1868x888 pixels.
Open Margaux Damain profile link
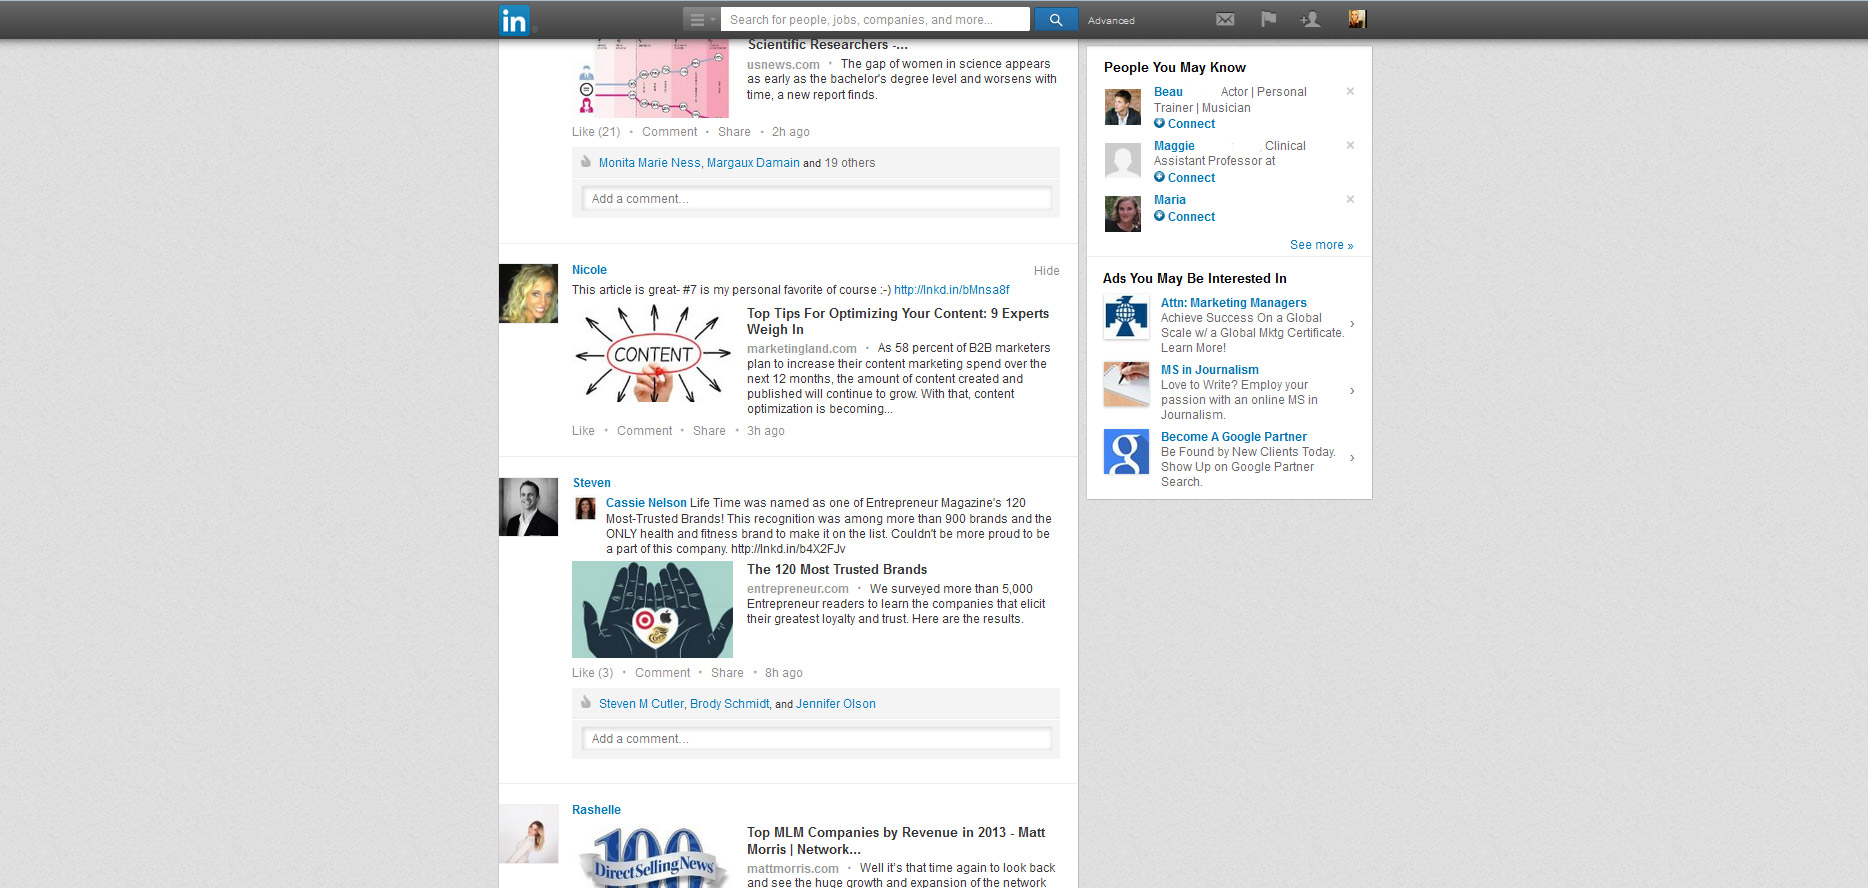click(x=753, y=163)
